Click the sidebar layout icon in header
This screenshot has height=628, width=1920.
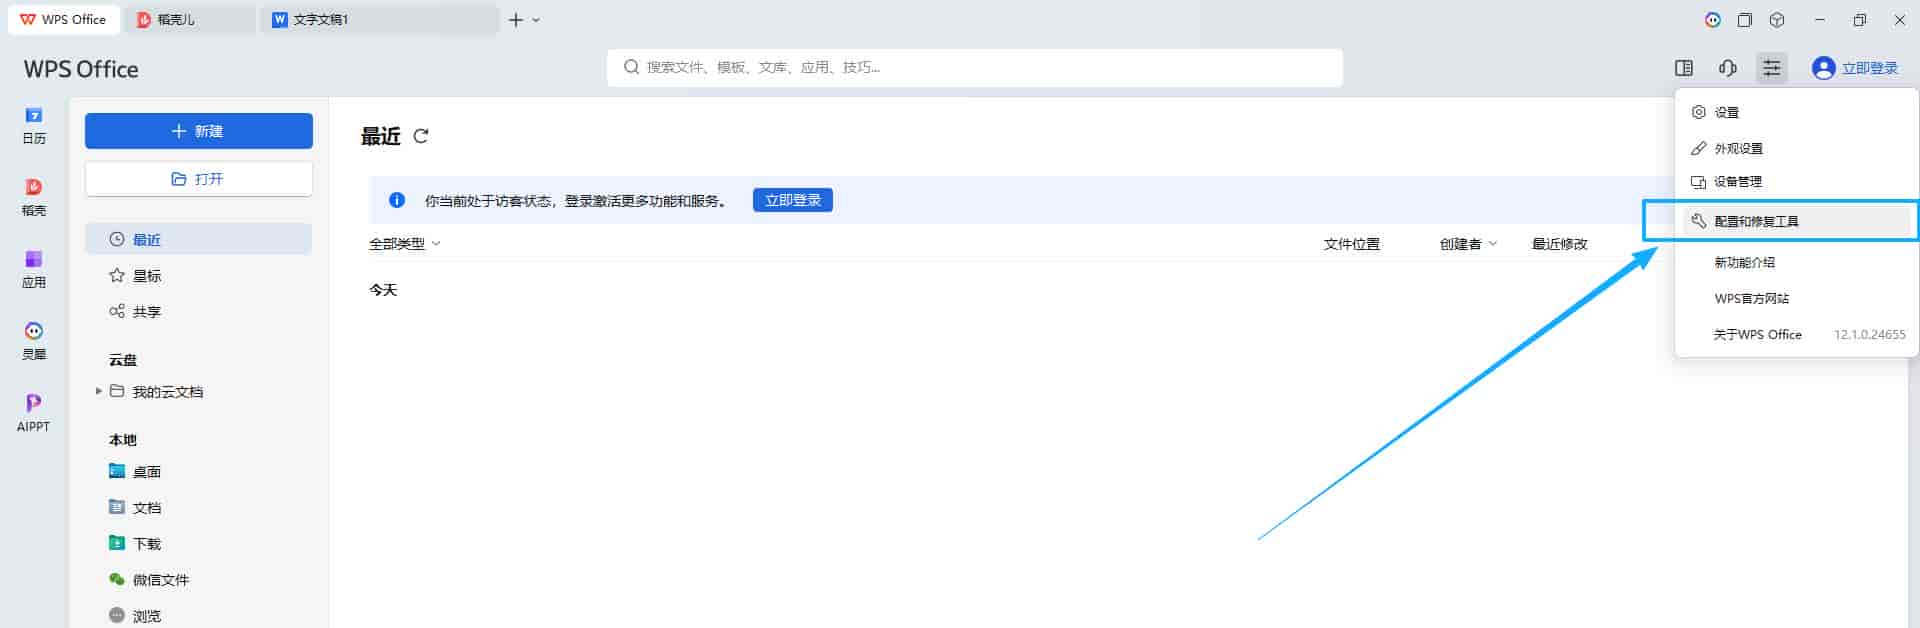[x=1684, y=68]
